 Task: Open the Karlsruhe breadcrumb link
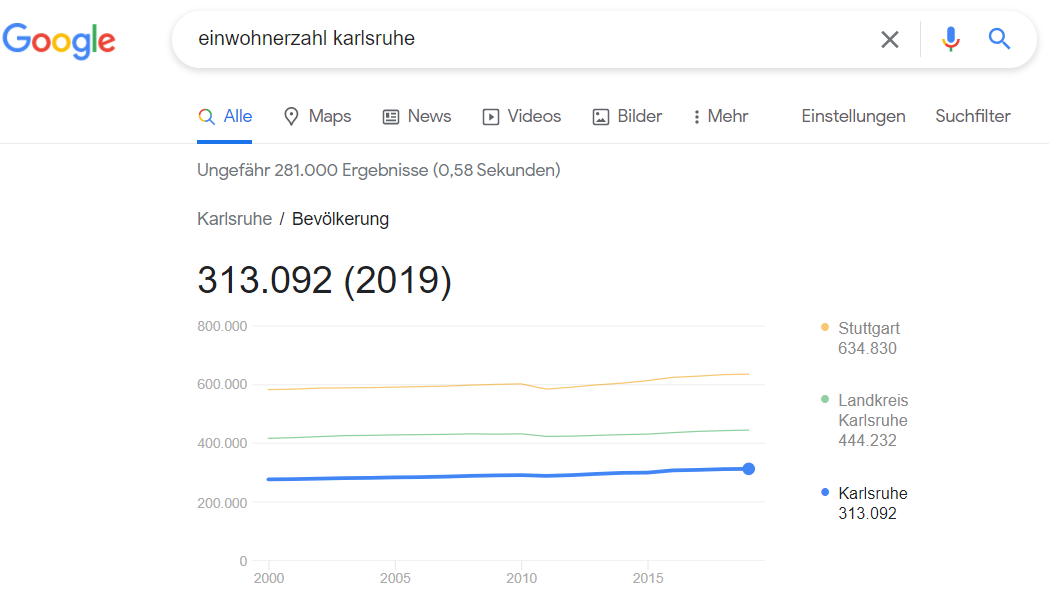tap(234, 218)
